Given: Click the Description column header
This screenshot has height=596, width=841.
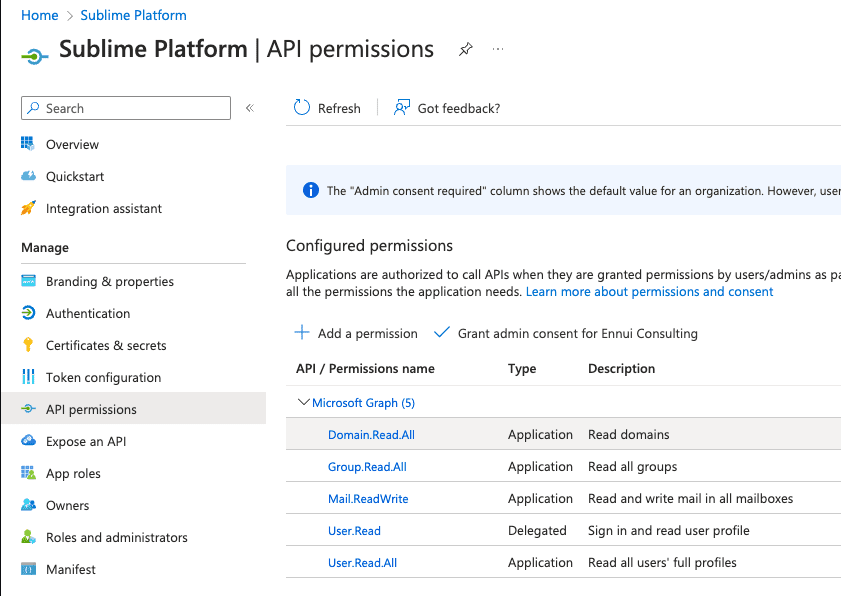Looking at the screenshot, I should click(622, 369).
